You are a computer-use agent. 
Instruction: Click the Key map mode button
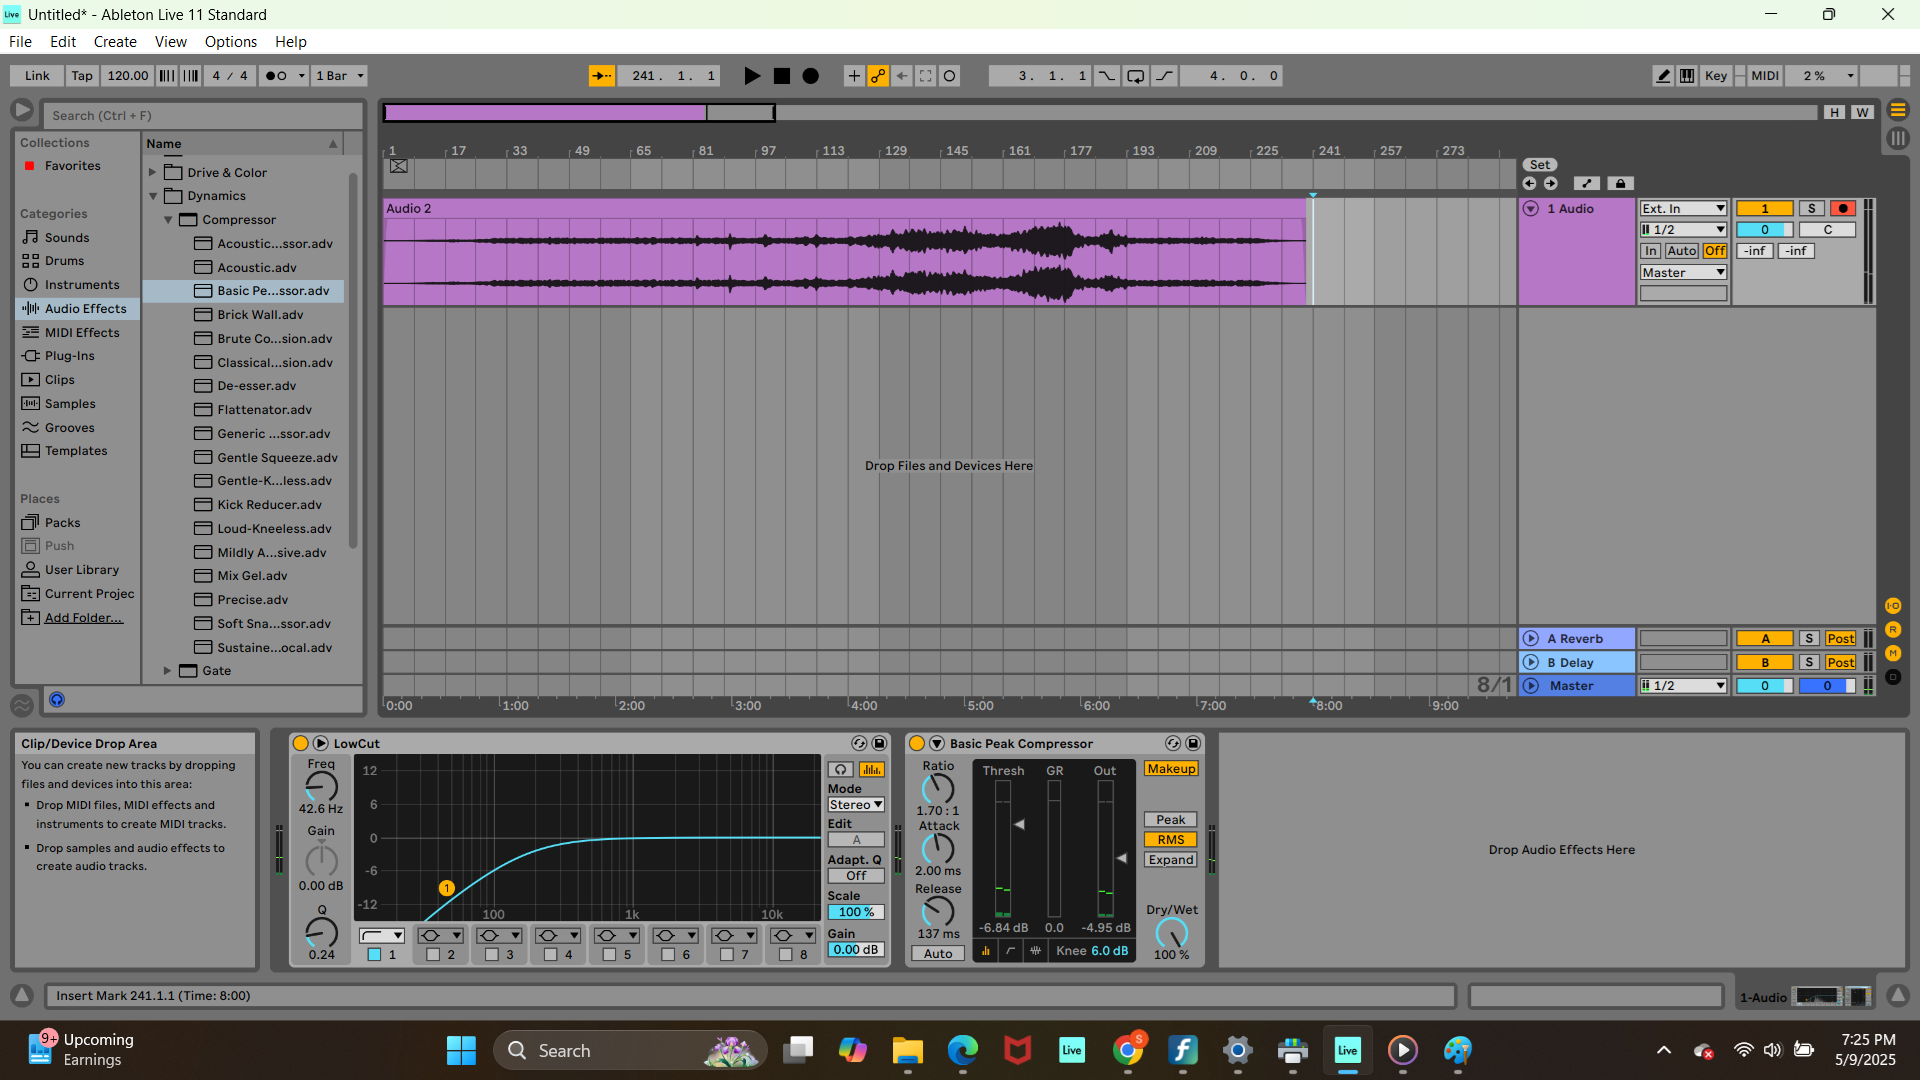1716,76
